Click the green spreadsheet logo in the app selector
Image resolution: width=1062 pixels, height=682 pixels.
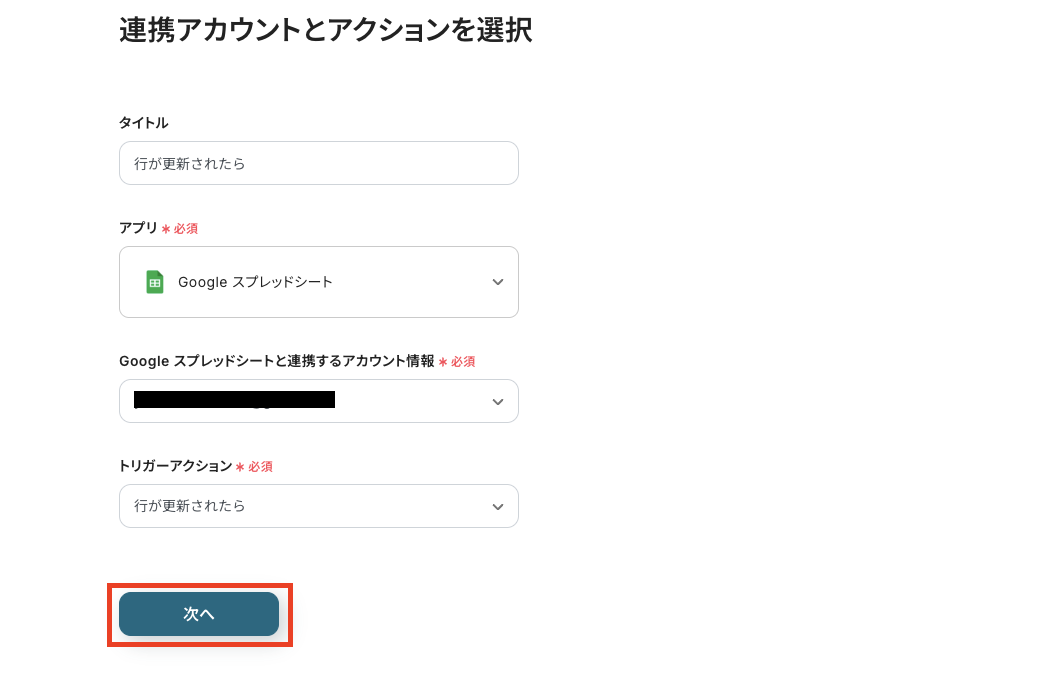(x=154, y=281)
